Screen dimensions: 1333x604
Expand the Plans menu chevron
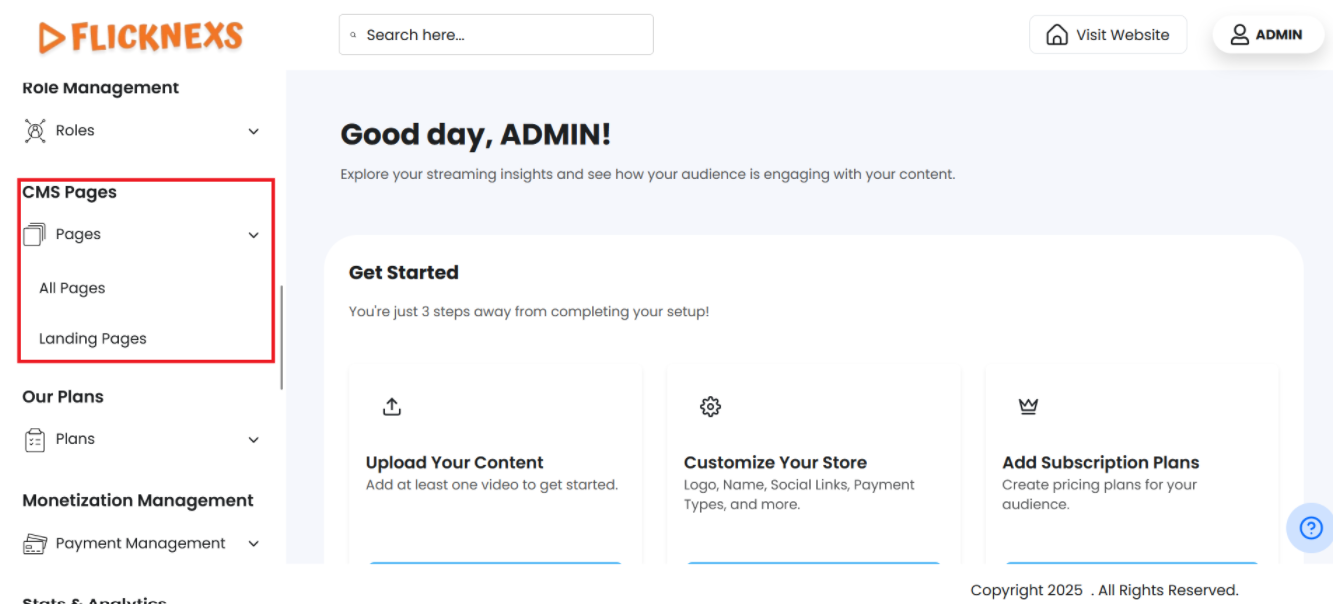253,440
